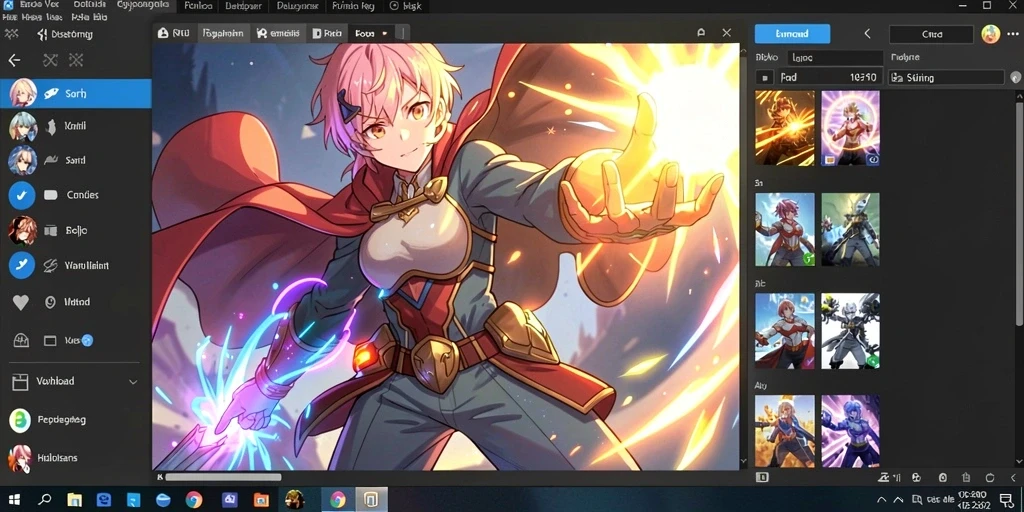This screenshot has height=512, width=1024.
Task: Toggle the blue check circle next to Varuliaint
Action: click(22, 265)
